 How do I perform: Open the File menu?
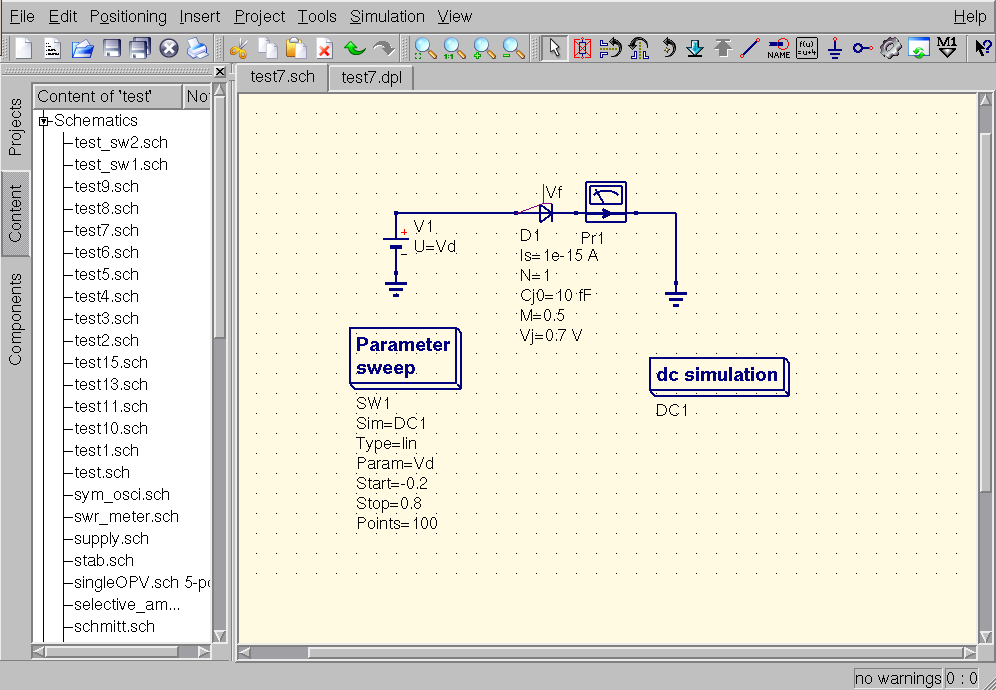(x=22, y=17)
